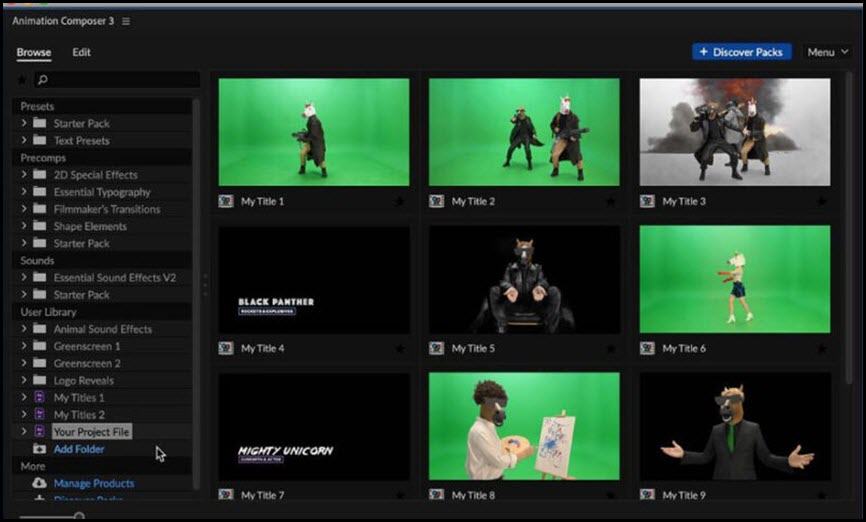
Task: Toggle the favorites star filter beside search
Action: (22, 80)
